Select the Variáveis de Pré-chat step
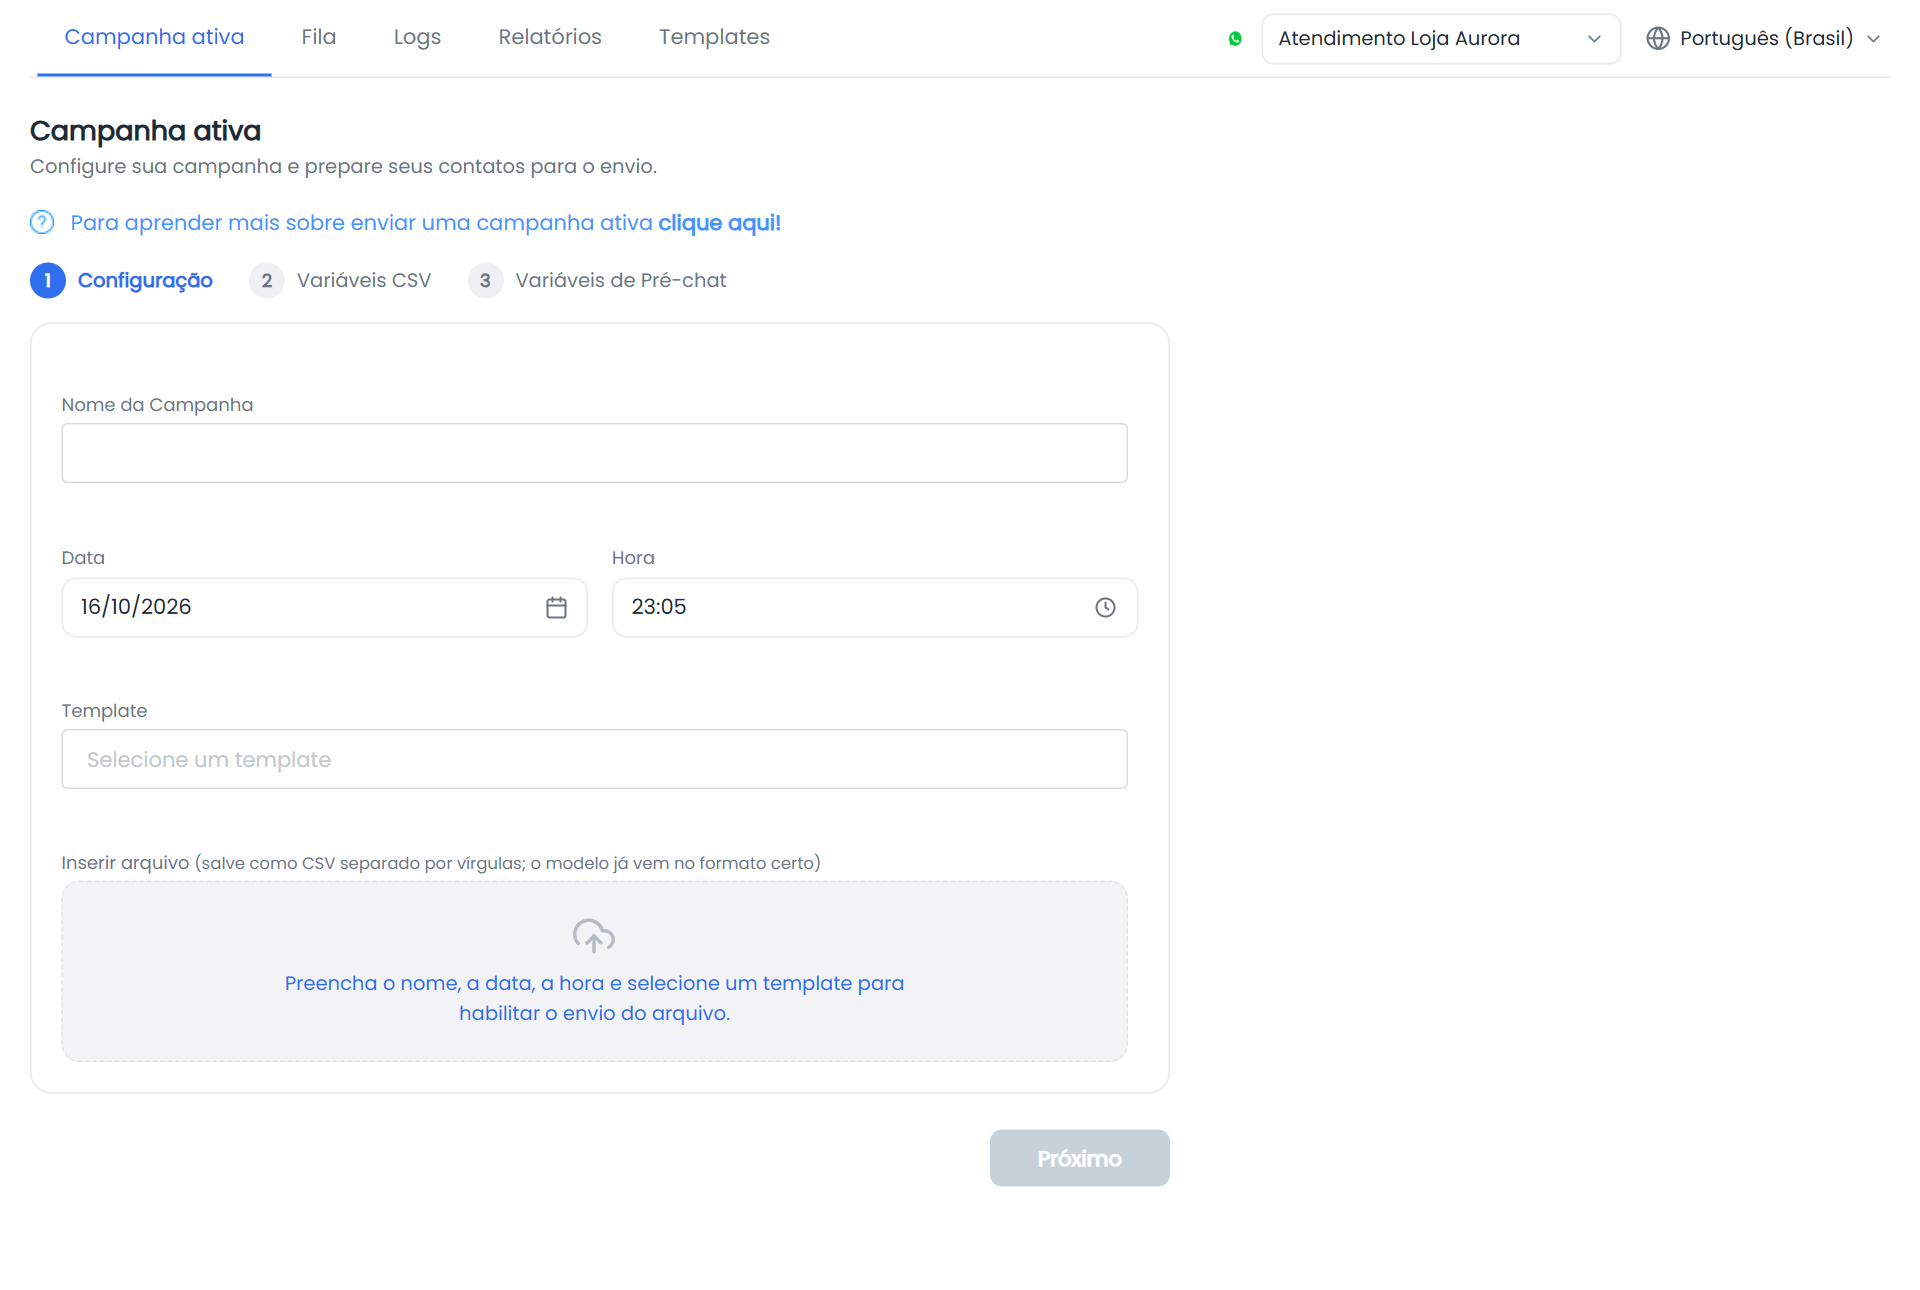The height and width of the screenshot is (1290, 1920). point(621,281)
